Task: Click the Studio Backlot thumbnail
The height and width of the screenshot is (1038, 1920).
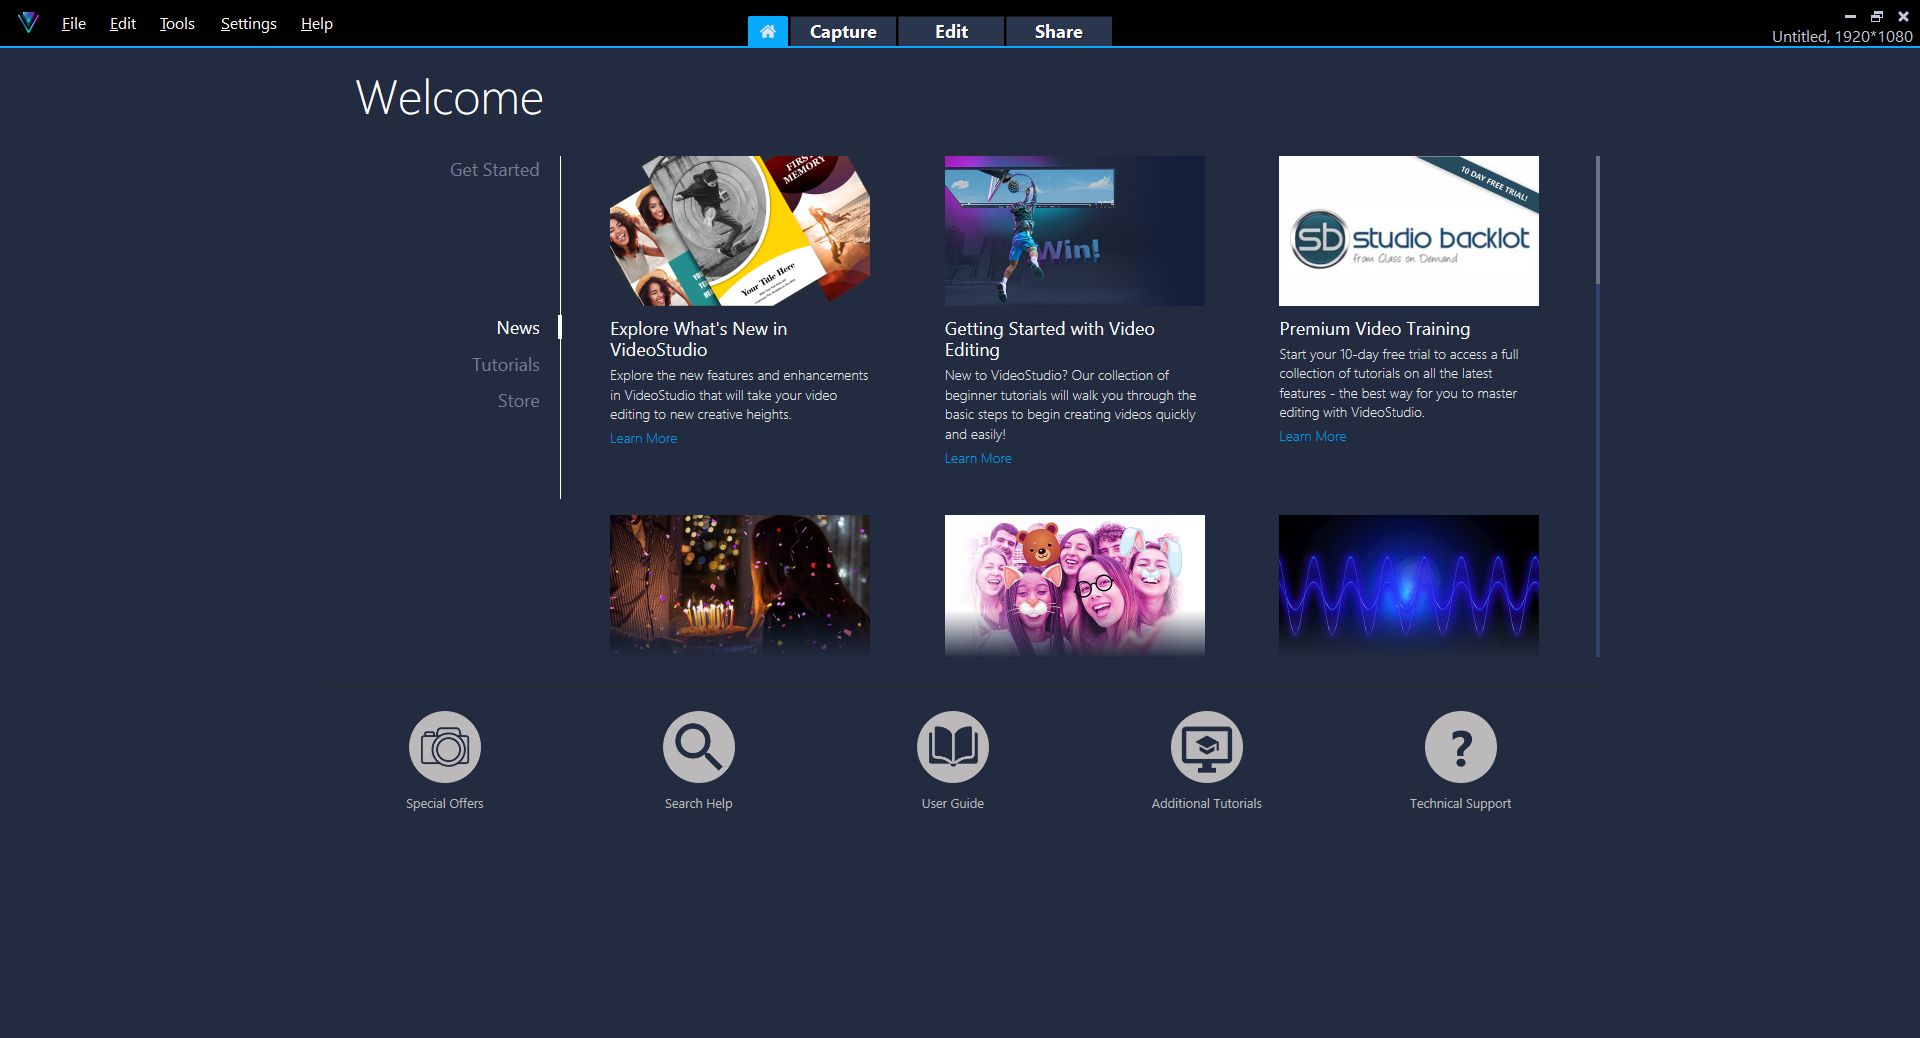Action: click(x=1408, y=231)
